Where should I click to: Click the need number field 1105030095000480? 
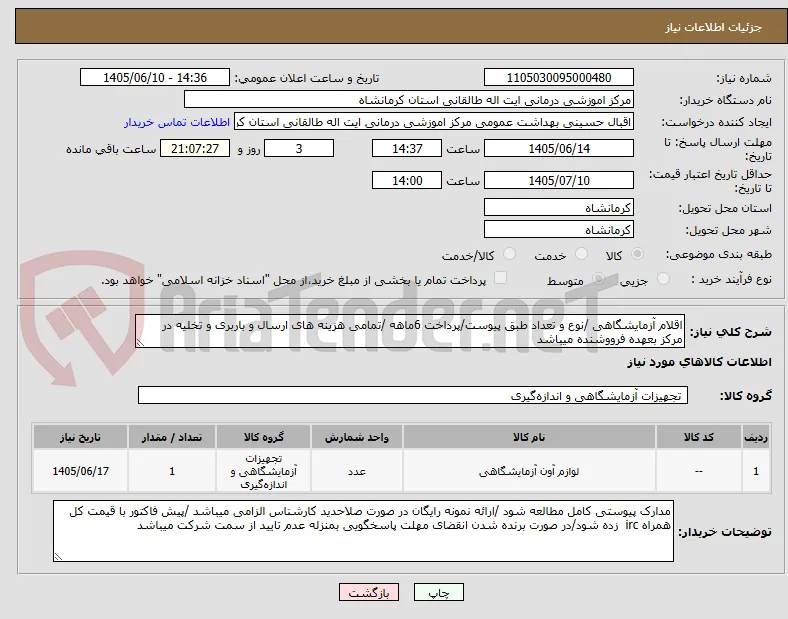[x=558, y=77]
